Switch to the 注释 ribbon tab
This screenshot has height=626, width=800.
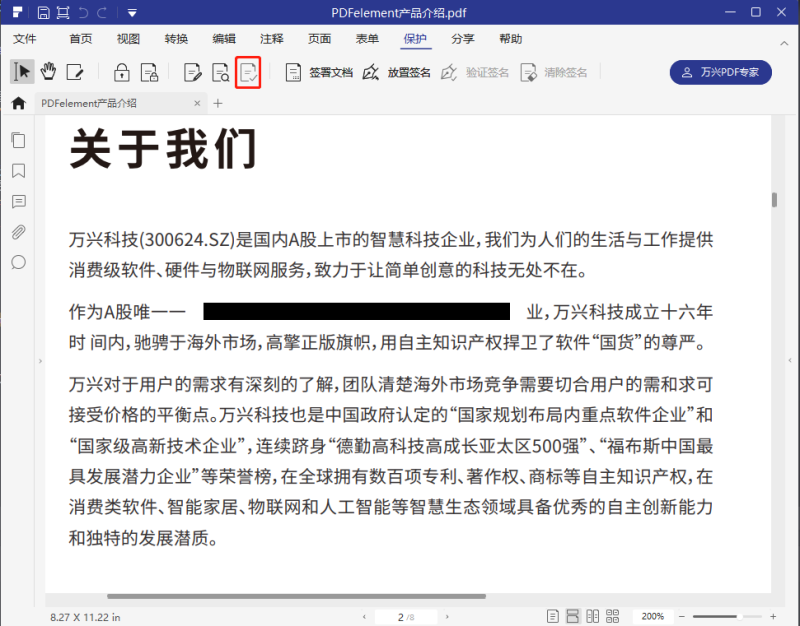click(270, 39)
